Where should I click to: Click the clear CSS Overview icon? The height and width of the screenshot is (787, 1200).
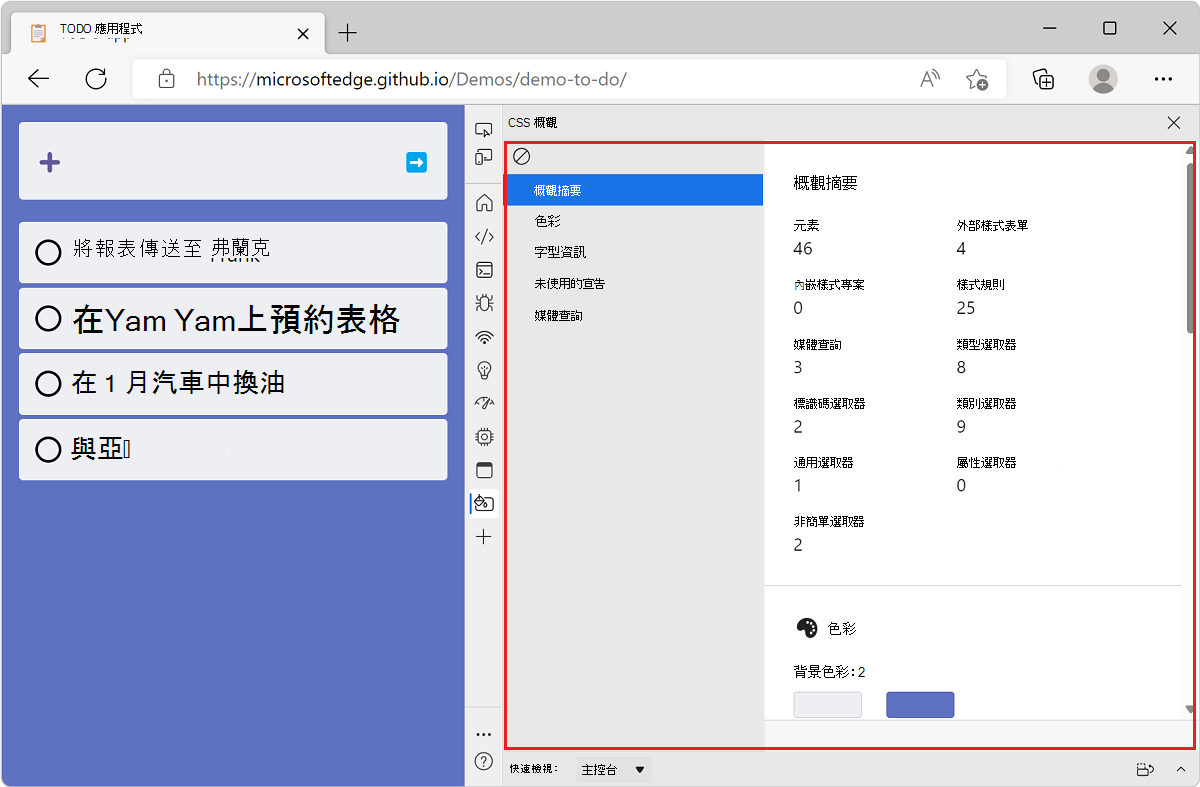(522, 156)
